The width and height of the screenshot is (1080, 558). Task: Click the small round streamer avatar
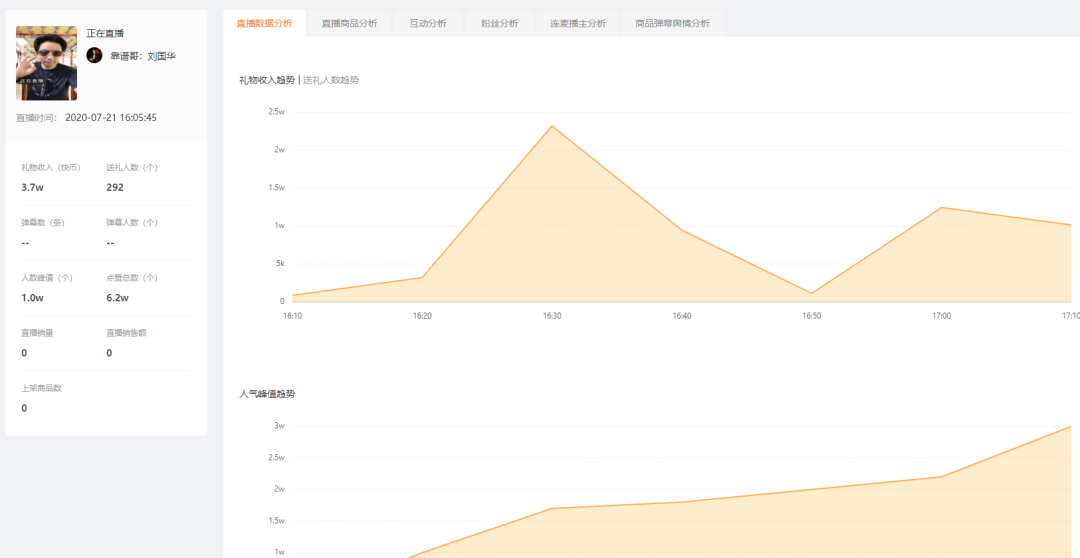pos(94,56)
